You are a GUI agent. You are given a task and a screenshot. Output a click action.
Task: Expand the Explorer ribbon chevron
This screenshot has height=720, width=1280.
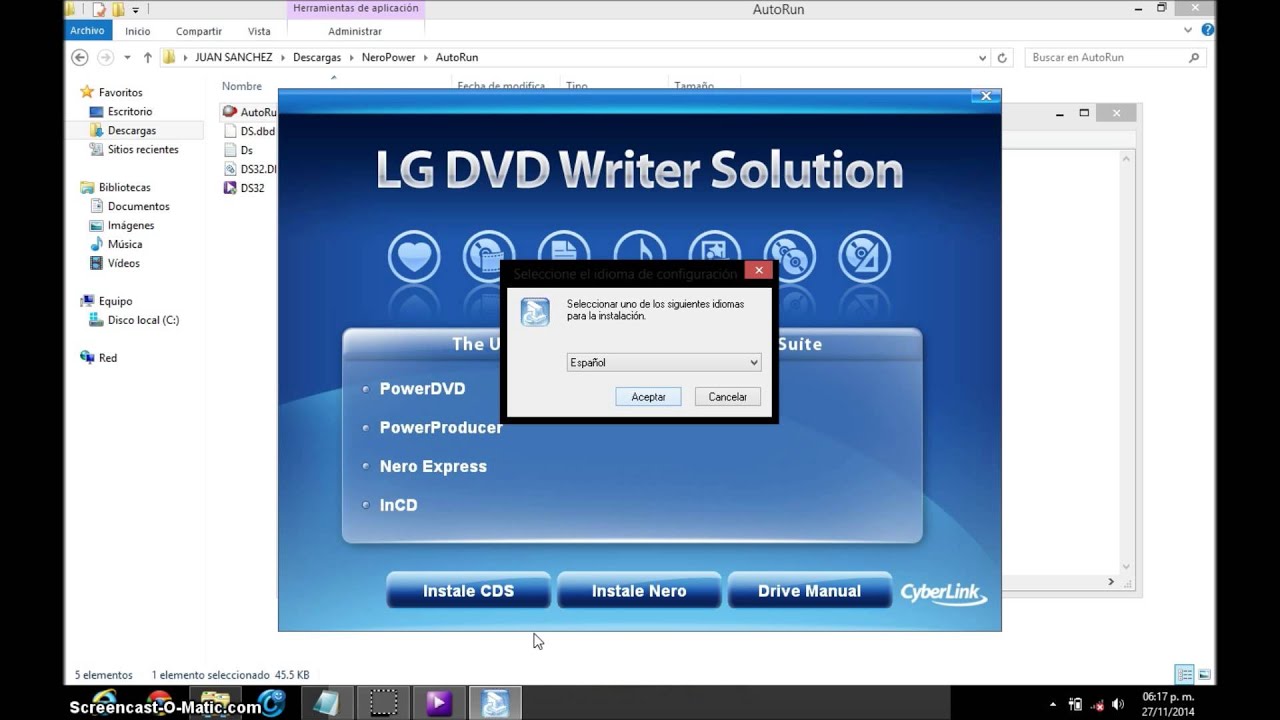point(1189,31)
